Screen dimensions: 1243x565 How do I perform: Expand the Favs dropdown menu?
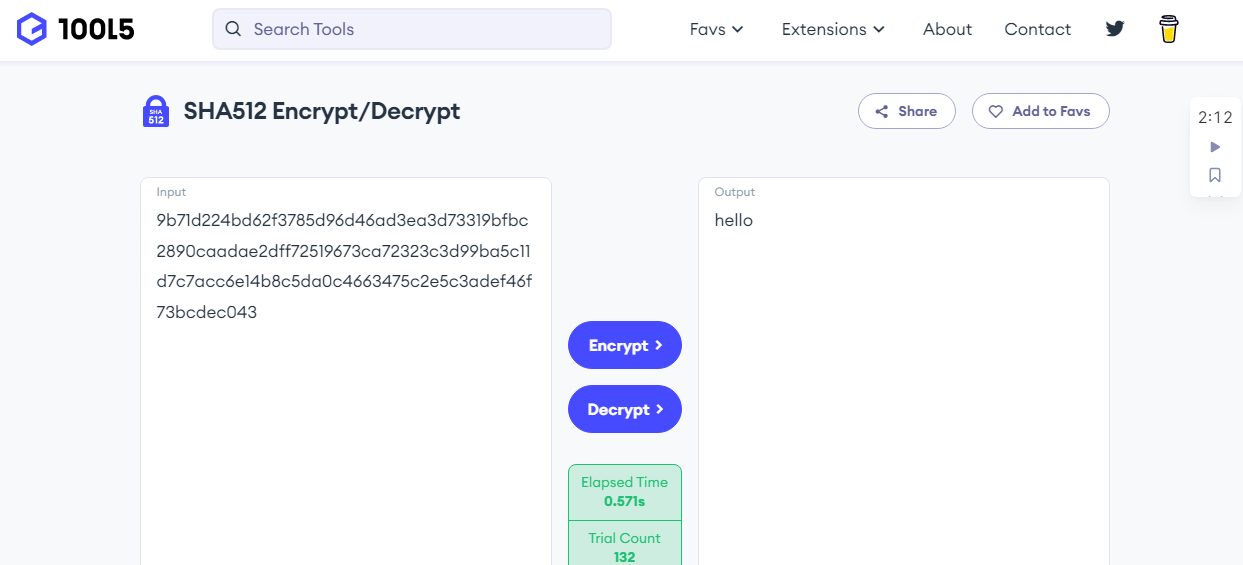pos(717,29)
